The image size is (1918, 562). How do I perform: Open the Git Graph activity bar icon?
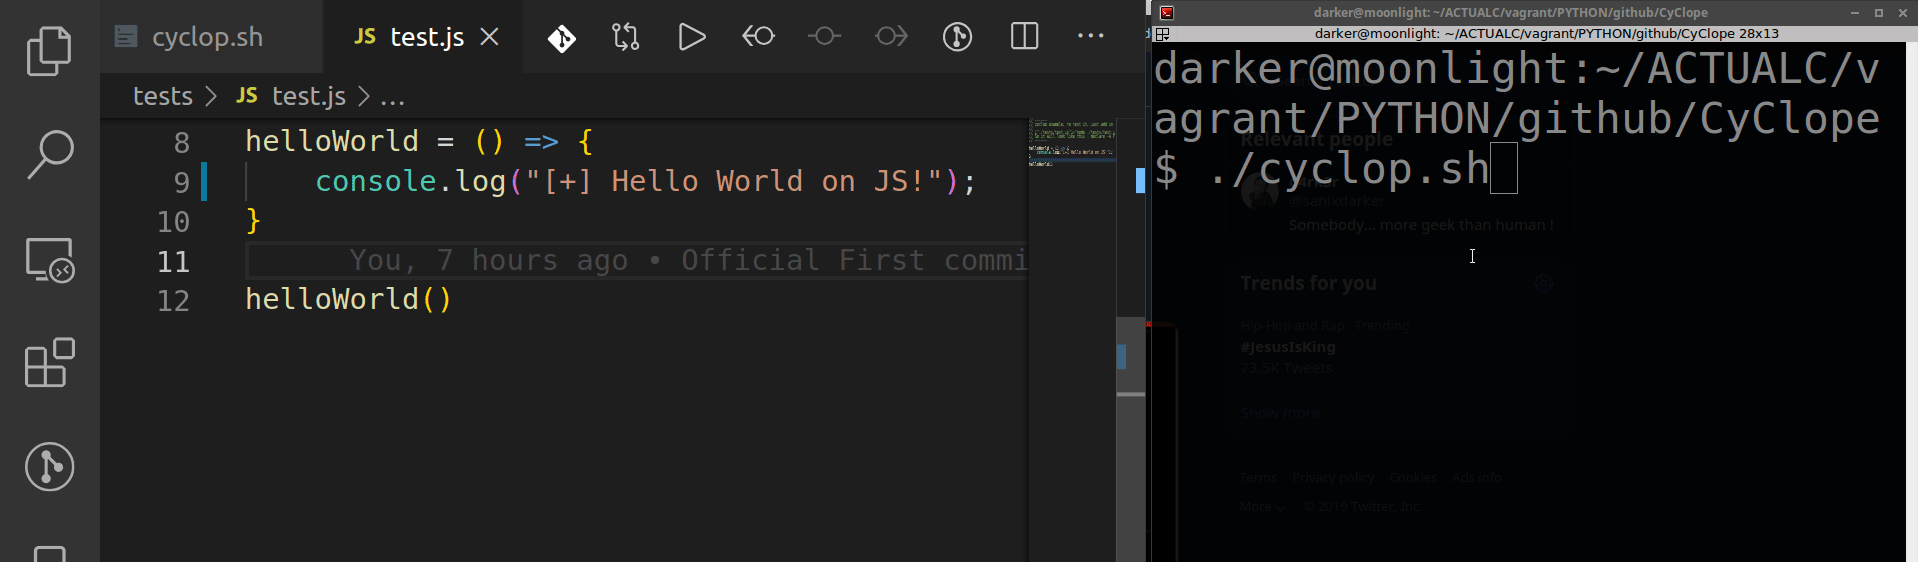click(49, 466)
